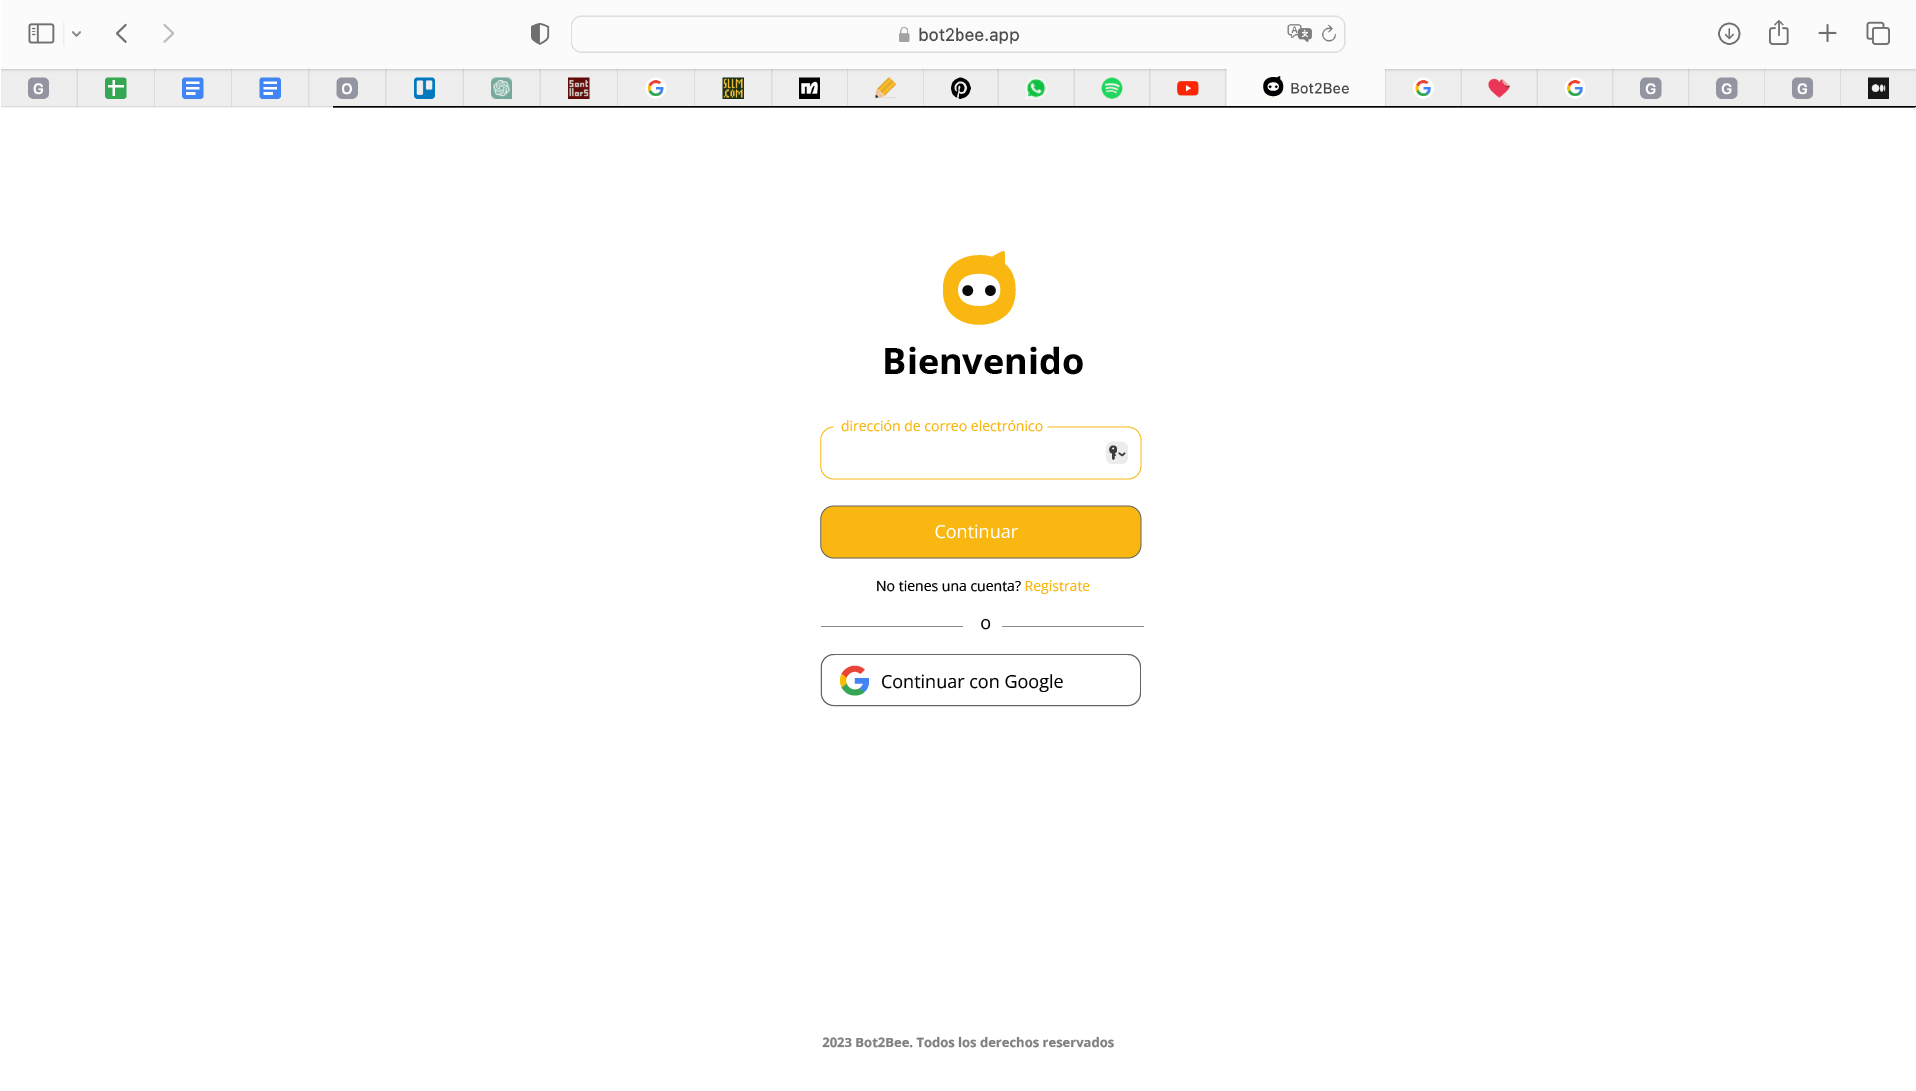Switch to the YouTube tab

[1187, 88]
